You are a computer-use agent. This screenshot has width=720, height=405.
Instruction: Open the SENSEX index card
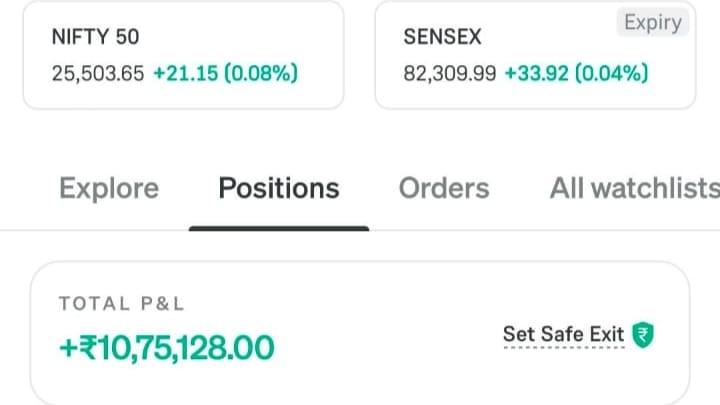pos(535,55)
